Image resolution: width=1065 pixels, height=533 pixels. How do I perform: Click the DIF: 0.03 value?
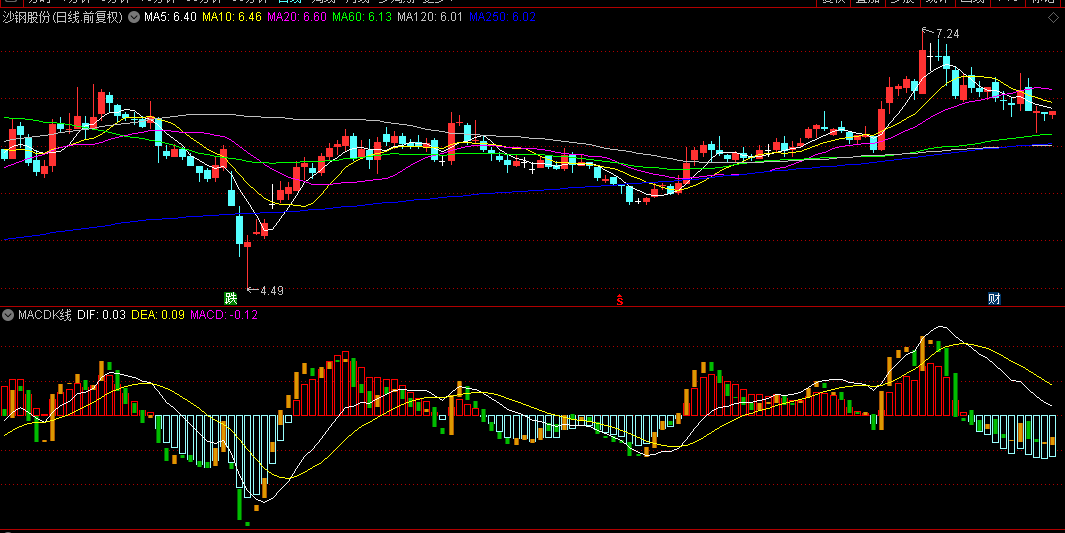point(101,315)
